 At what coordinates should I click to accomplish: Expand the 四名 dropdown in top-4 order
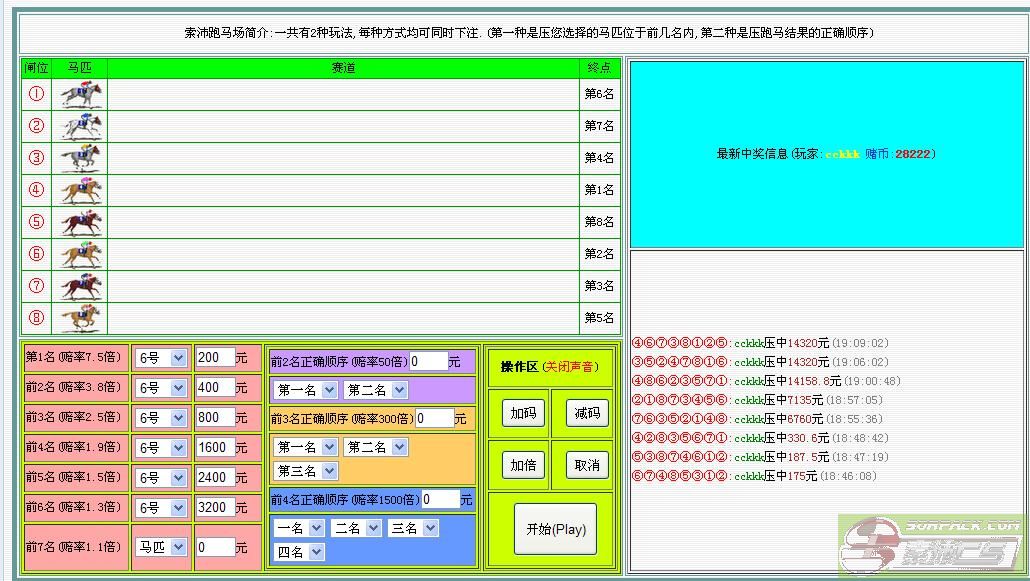coord(300,552)
